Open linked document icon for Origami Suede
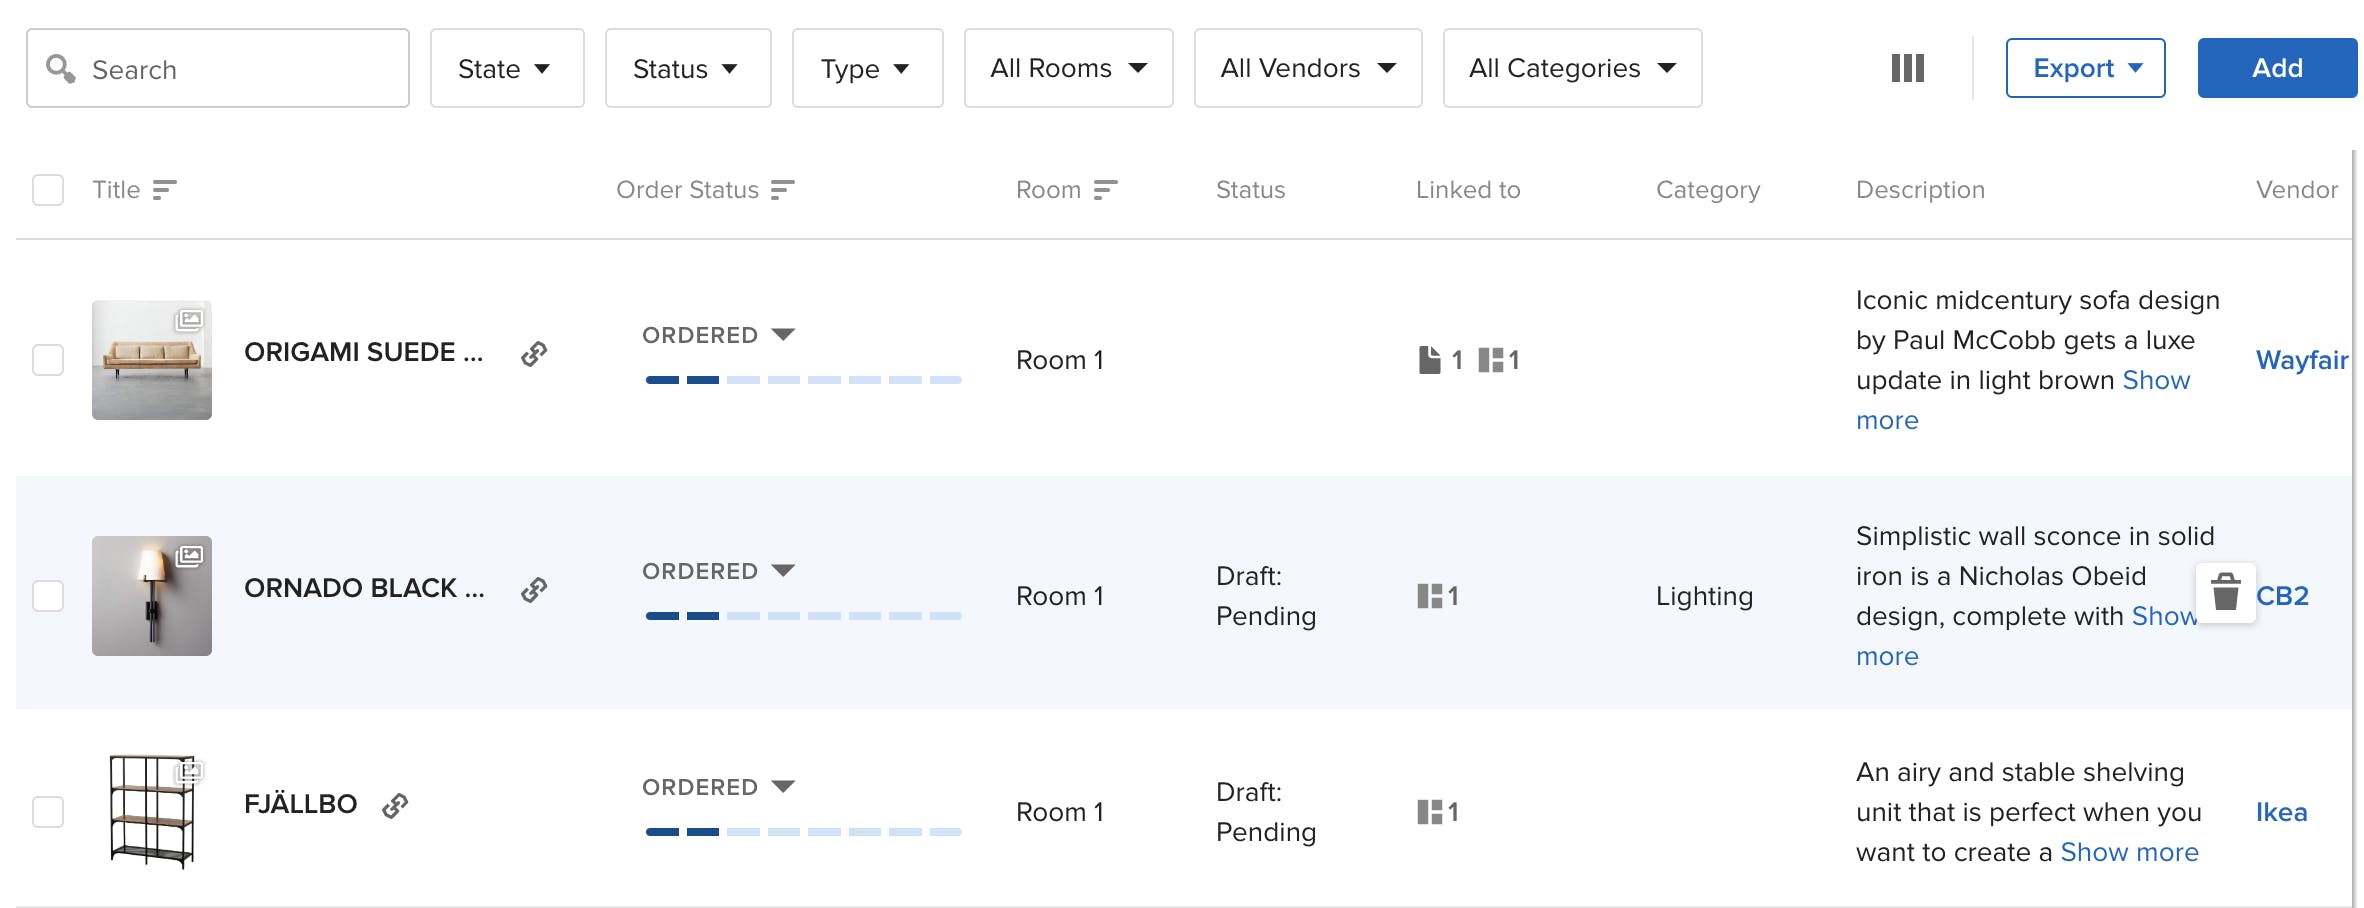 coord(1430,360)
